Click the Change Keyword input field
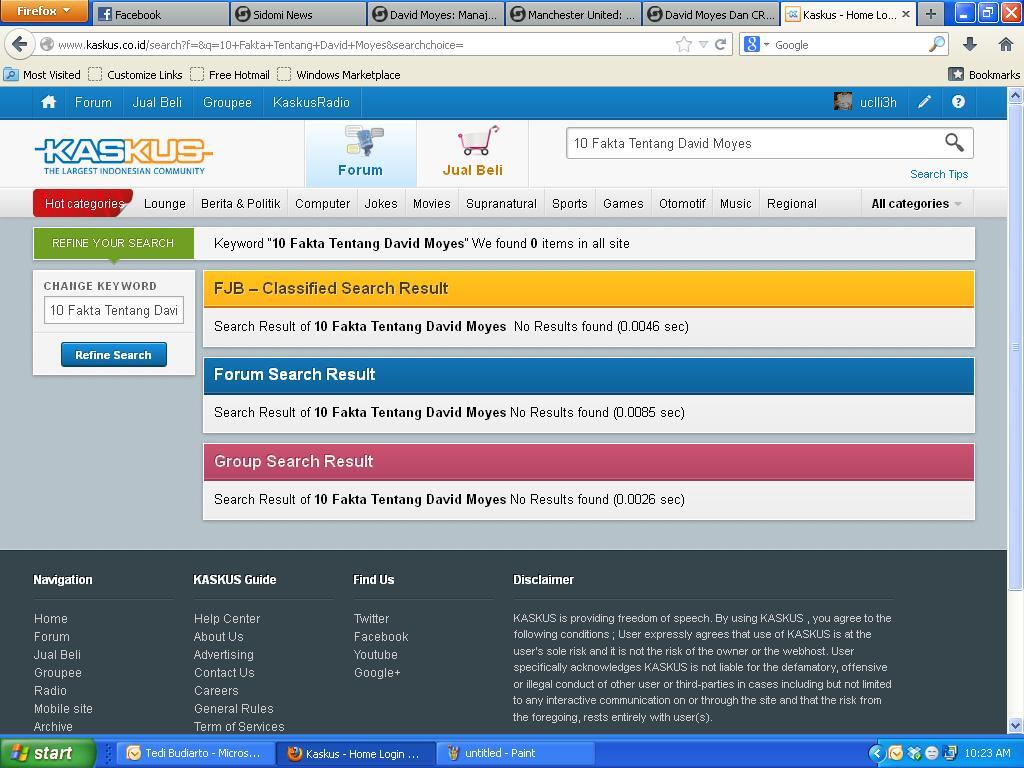 (114, 310)
